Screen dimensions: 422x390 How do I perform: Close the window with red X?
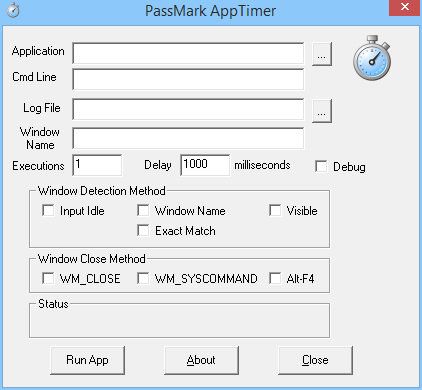coord(404,7)
